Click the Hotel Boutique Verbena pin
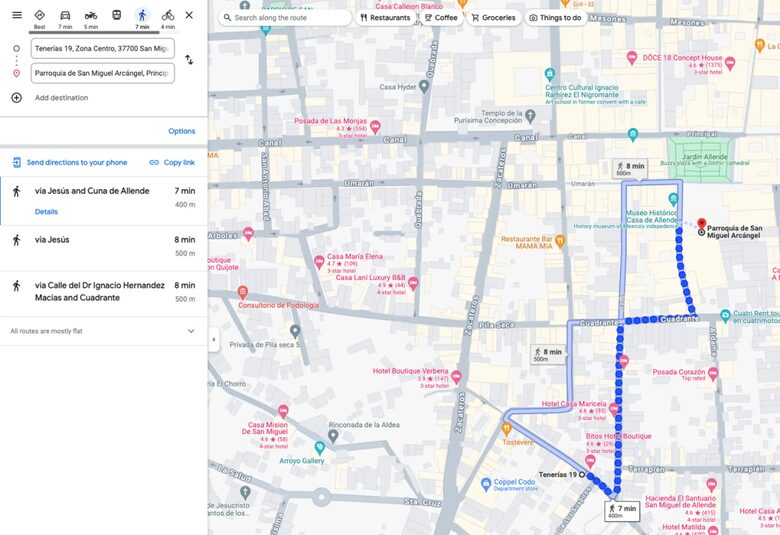The height and width of the screenshot is (535, 780). click(456, 376)
